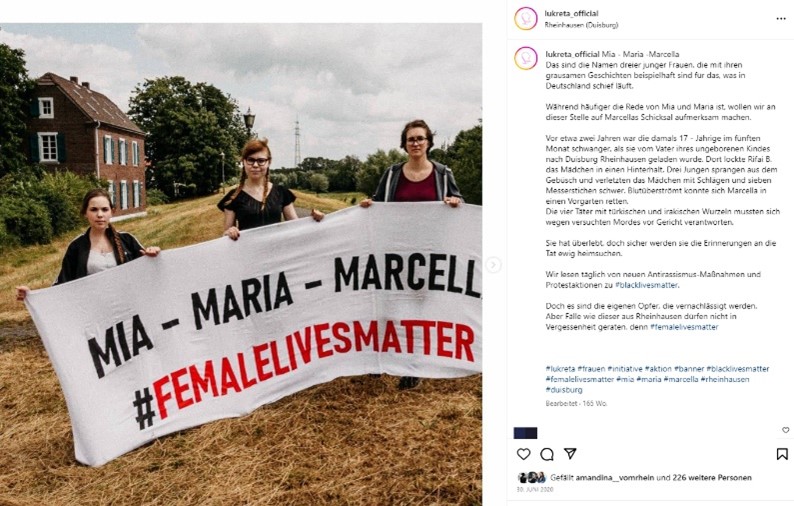Open the Rheinhausen (Duisburg) location link
The height and width of the screenshot is (506, 794).
[581, 25]
